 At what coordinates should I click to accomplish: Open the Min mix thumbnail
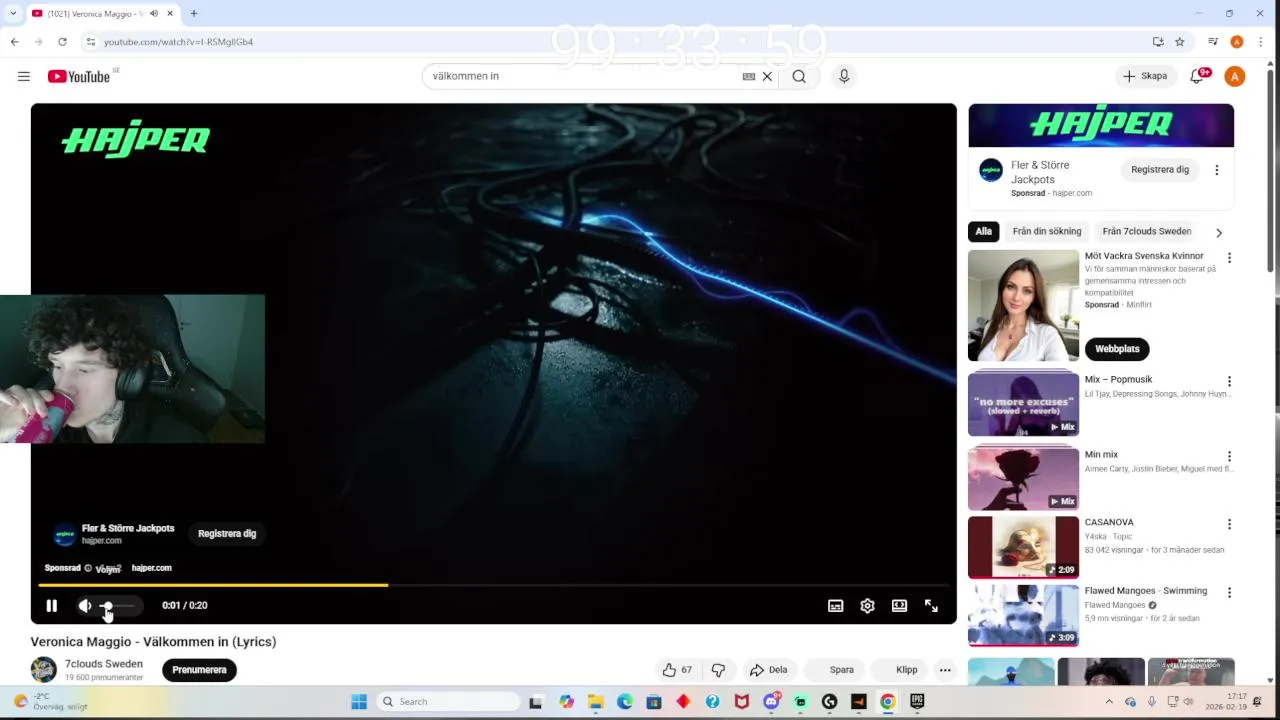click(x=1023, y=479)
